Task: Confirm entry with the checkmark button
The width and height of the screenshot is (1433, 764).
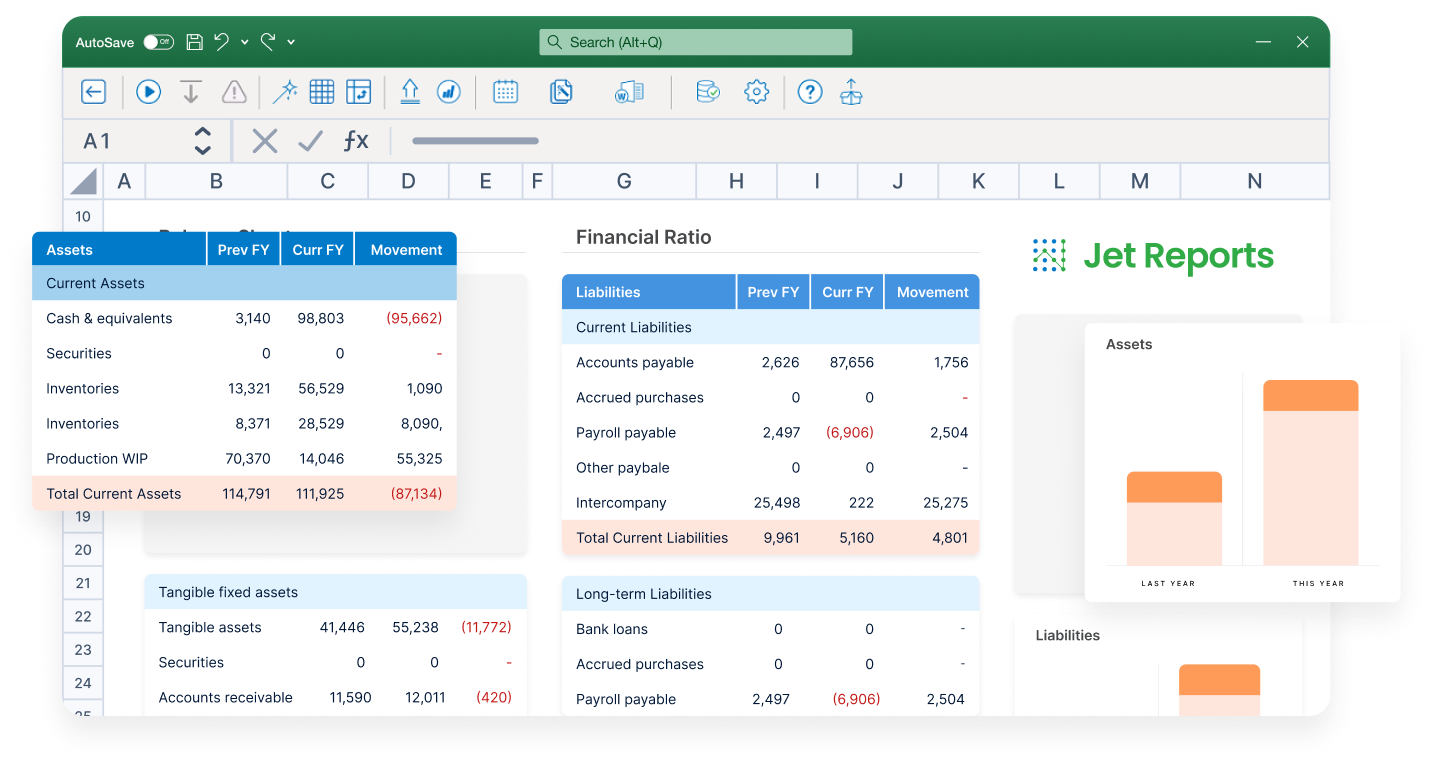Action: click(310, 140)
